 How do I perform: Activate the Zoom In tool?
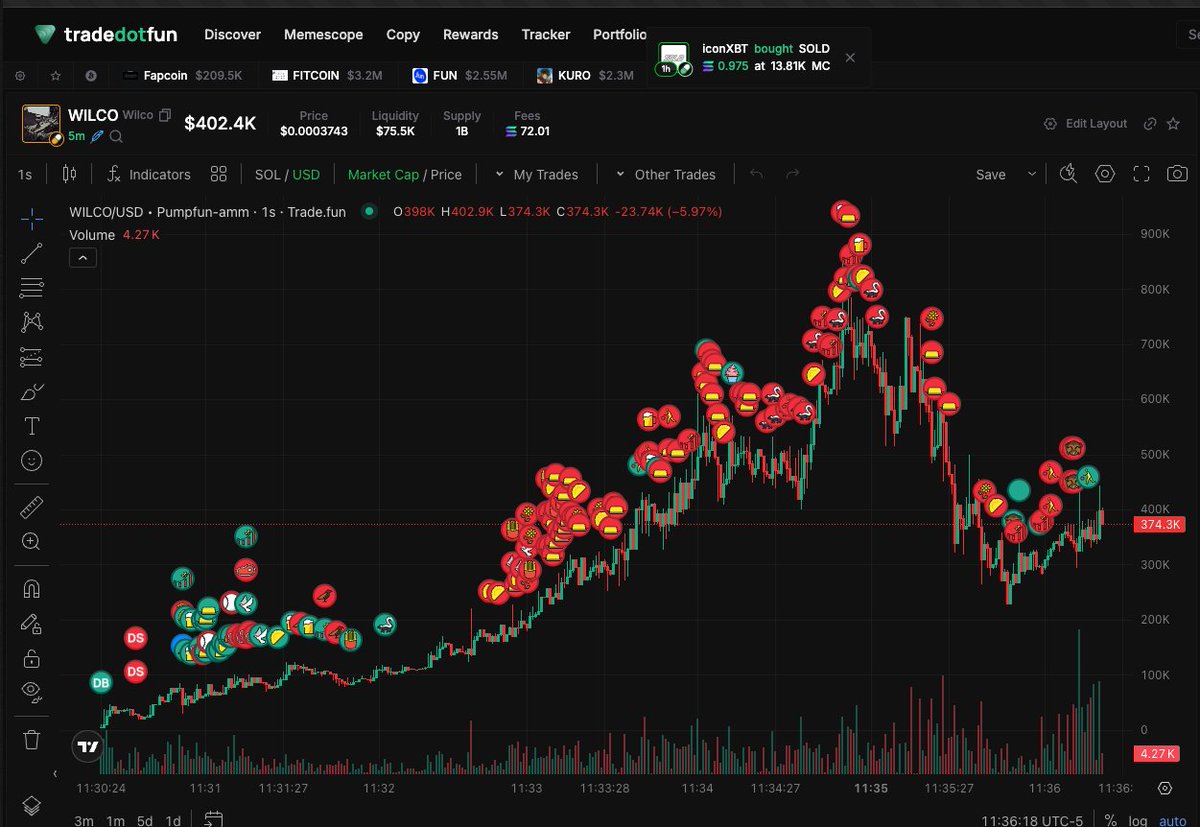click(31, 542)
